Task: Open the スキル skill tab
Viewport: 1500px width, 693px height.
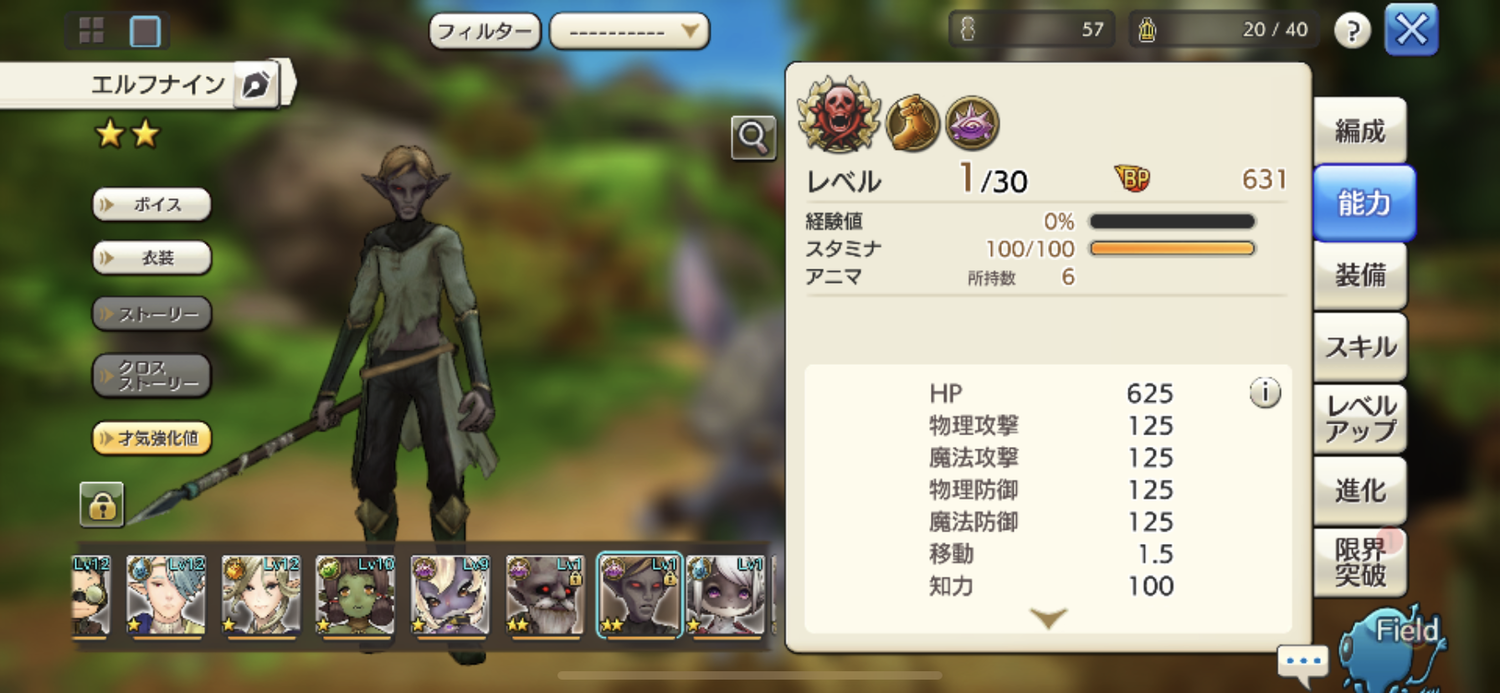Action: 1359,347
